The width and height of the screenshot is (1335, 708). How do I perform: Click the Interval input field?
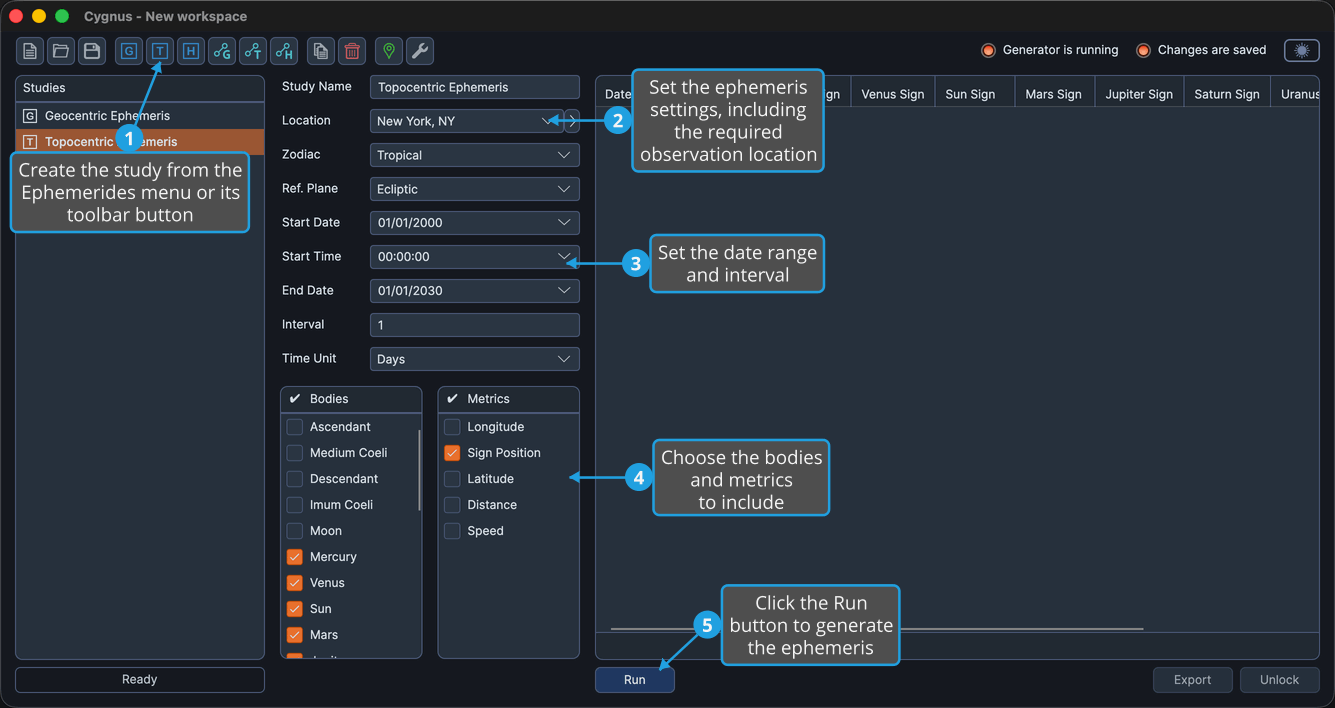tap(474, 325)
